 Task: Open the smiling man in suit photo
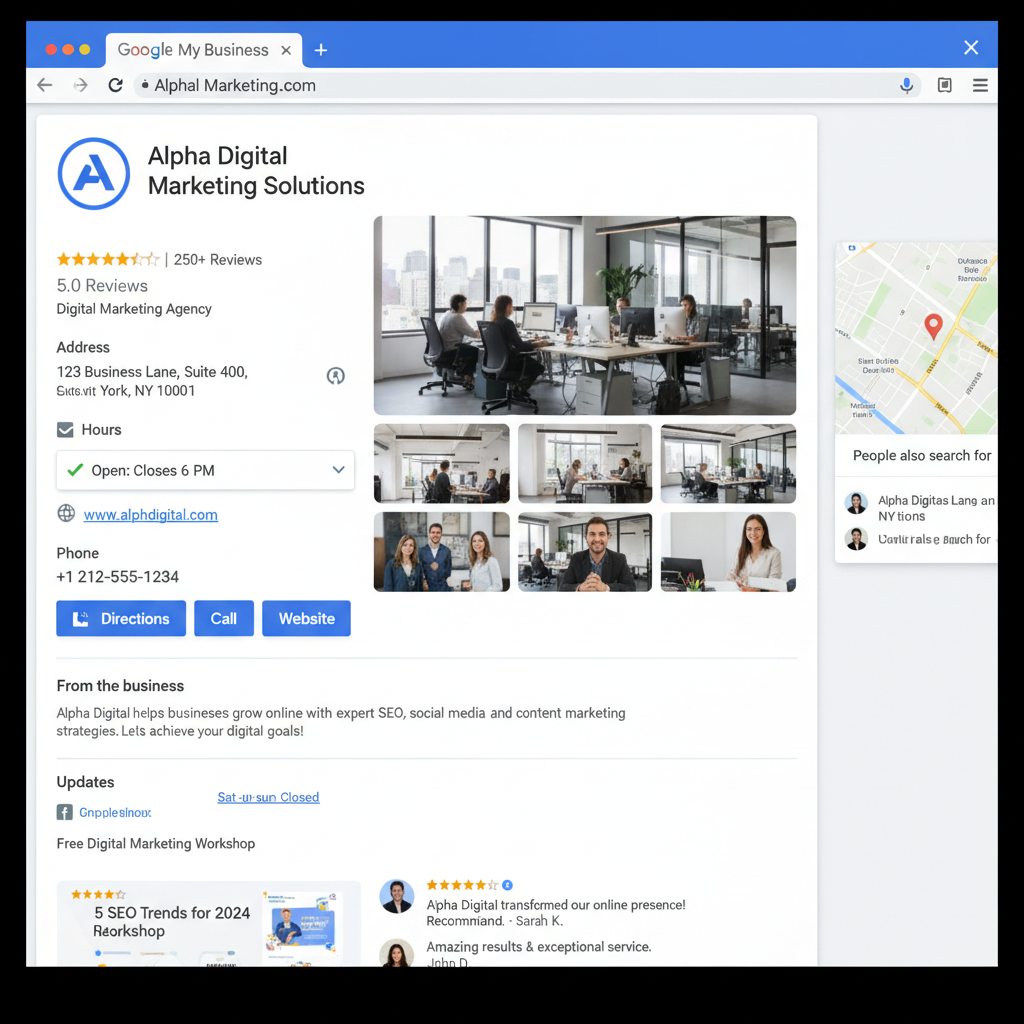coord(584,552)
